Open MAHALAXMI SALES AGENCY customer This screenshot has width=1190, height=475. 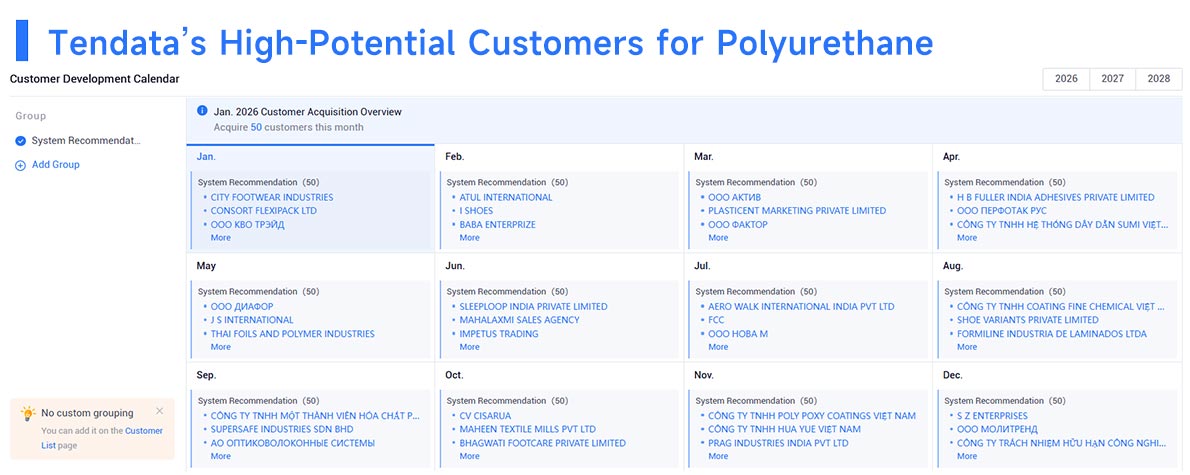click(519, 320)
